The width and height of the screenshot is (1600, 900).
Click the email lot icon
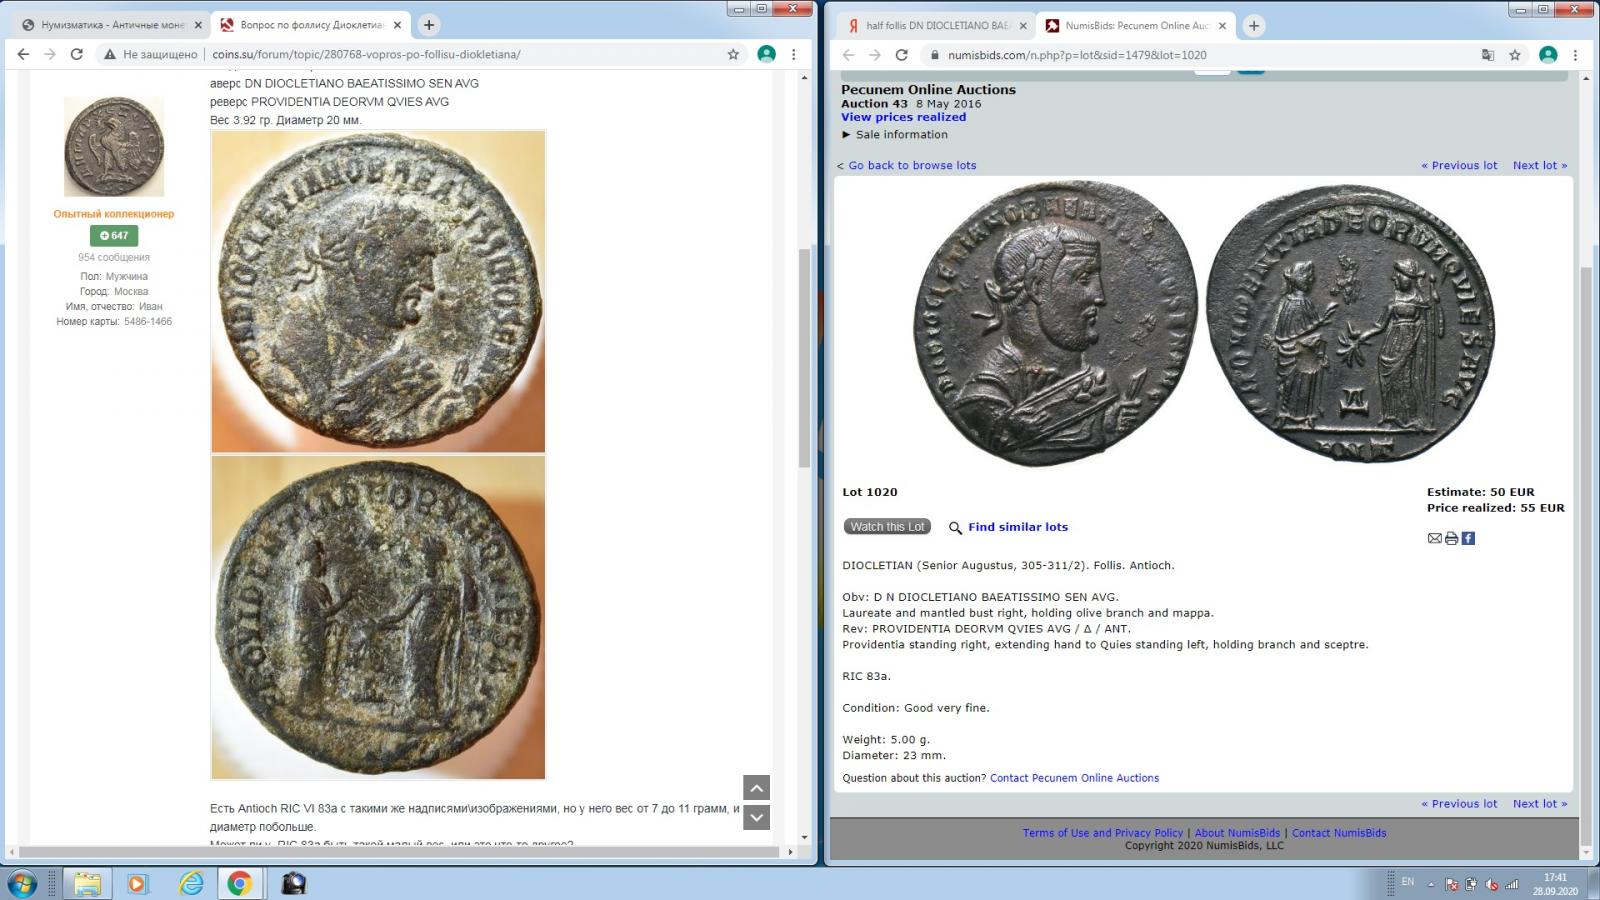(1434, 538)
